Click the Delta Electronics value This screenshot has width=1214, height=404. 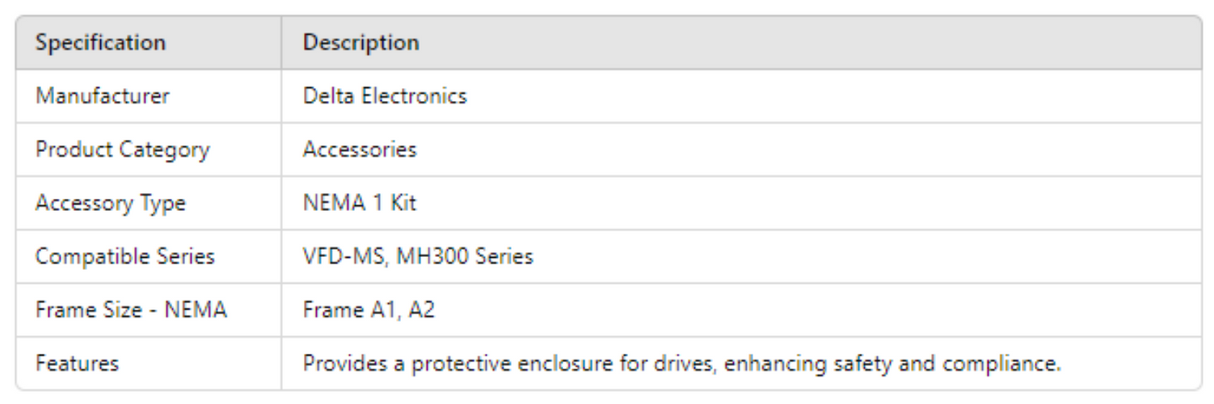(x=384, y=97)
